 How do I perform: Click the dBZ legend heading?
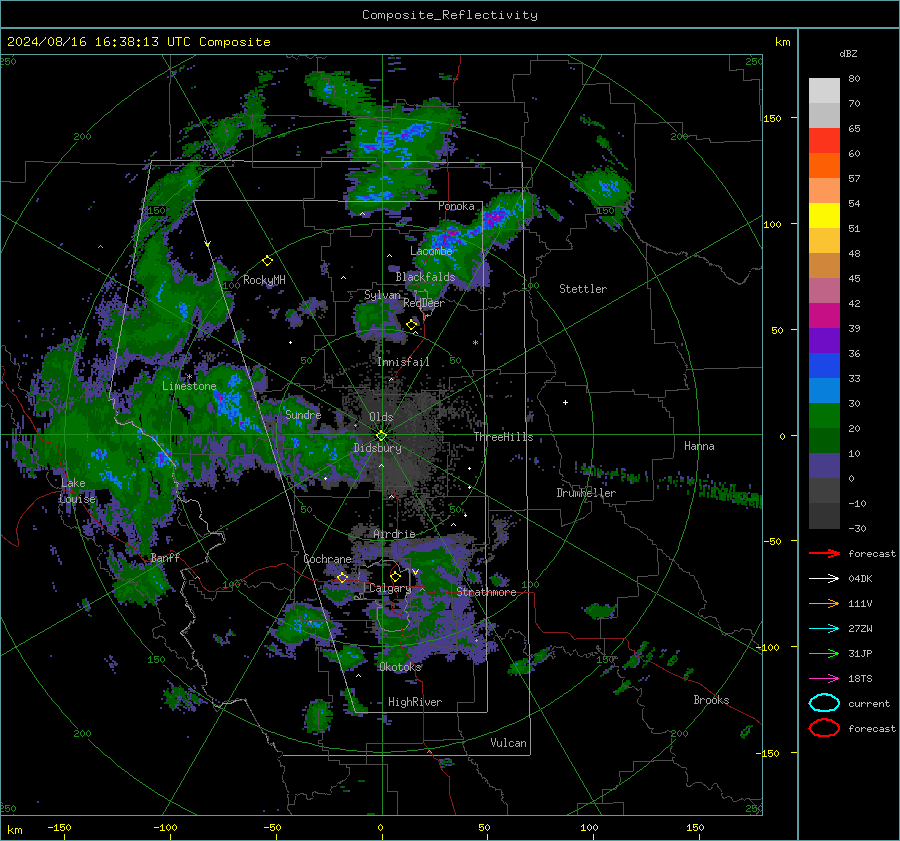[848, 54]
